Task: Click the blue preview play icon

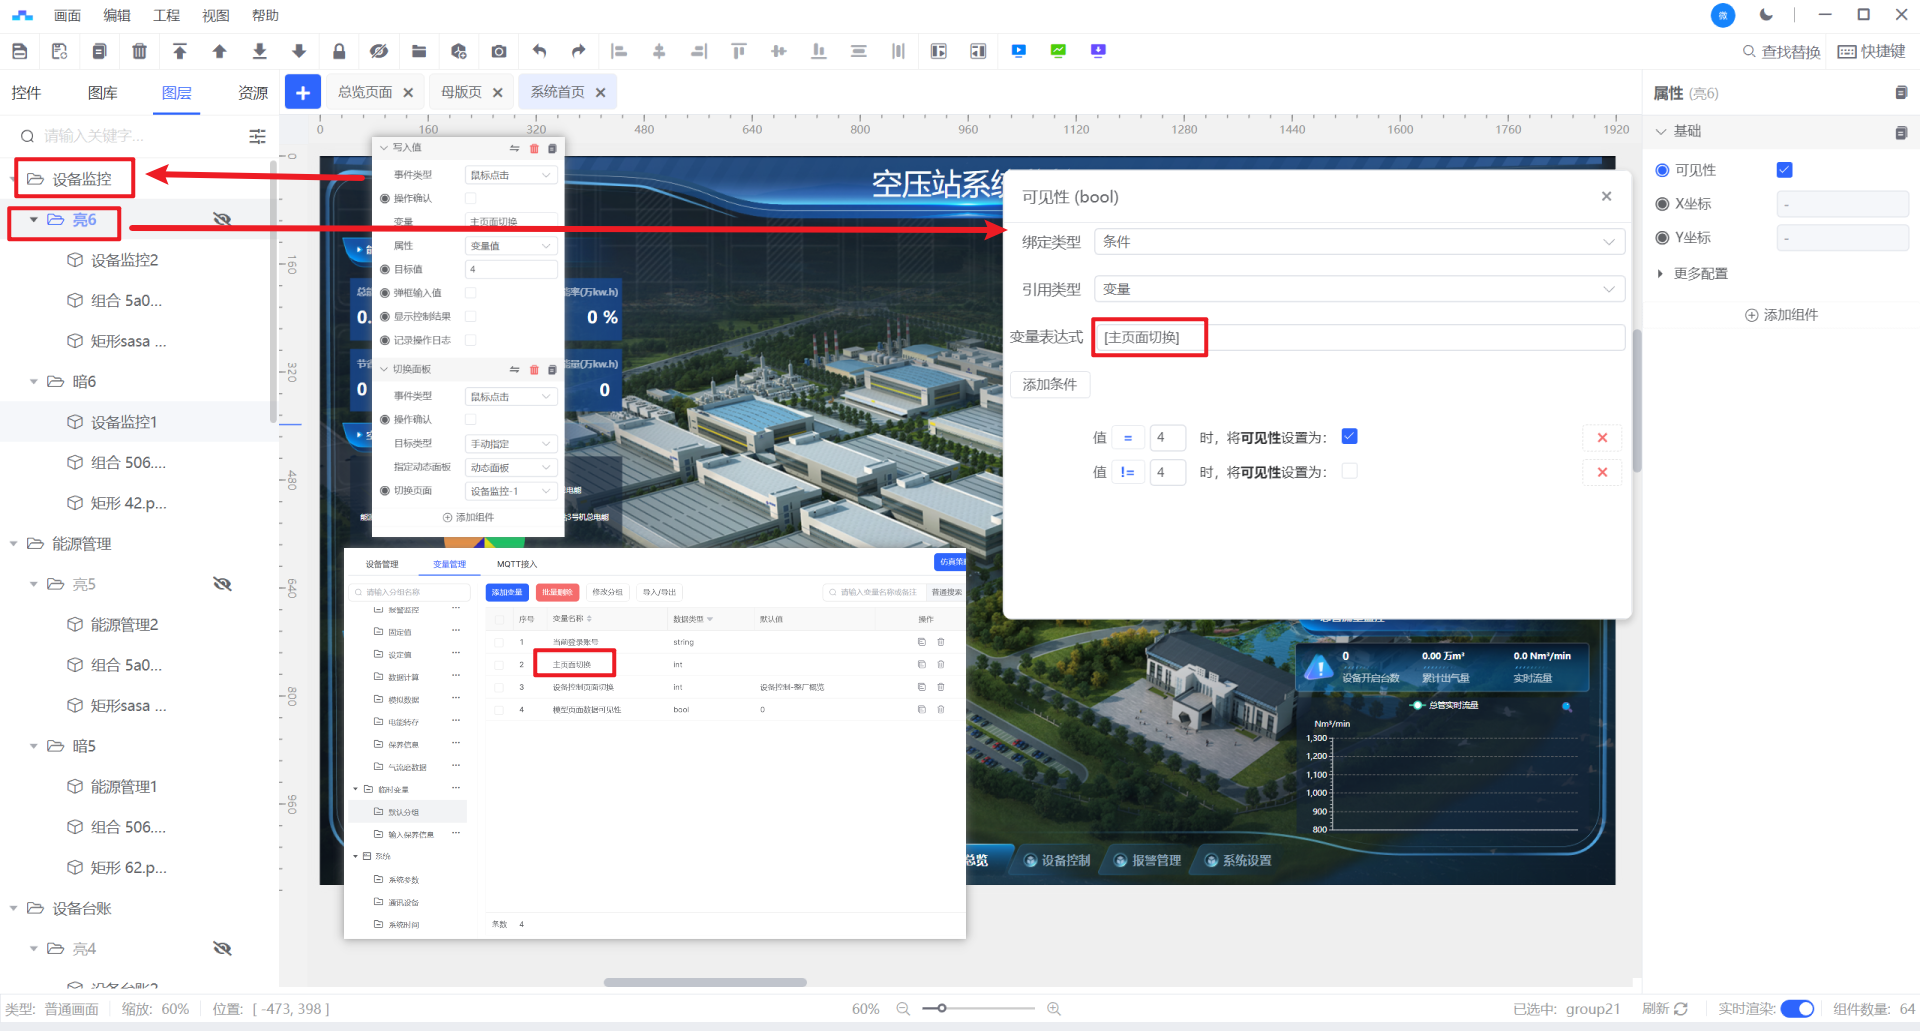Action: 1018,51
